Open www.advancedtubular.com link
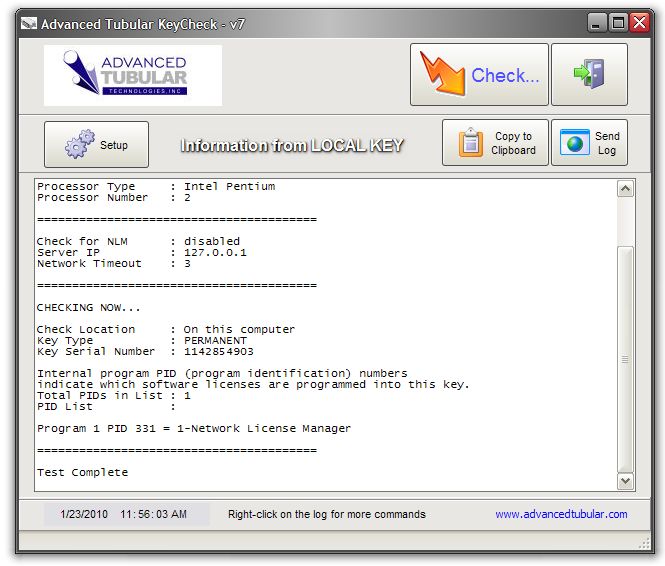This screenshot has width=665, height=566. (561, 514)
